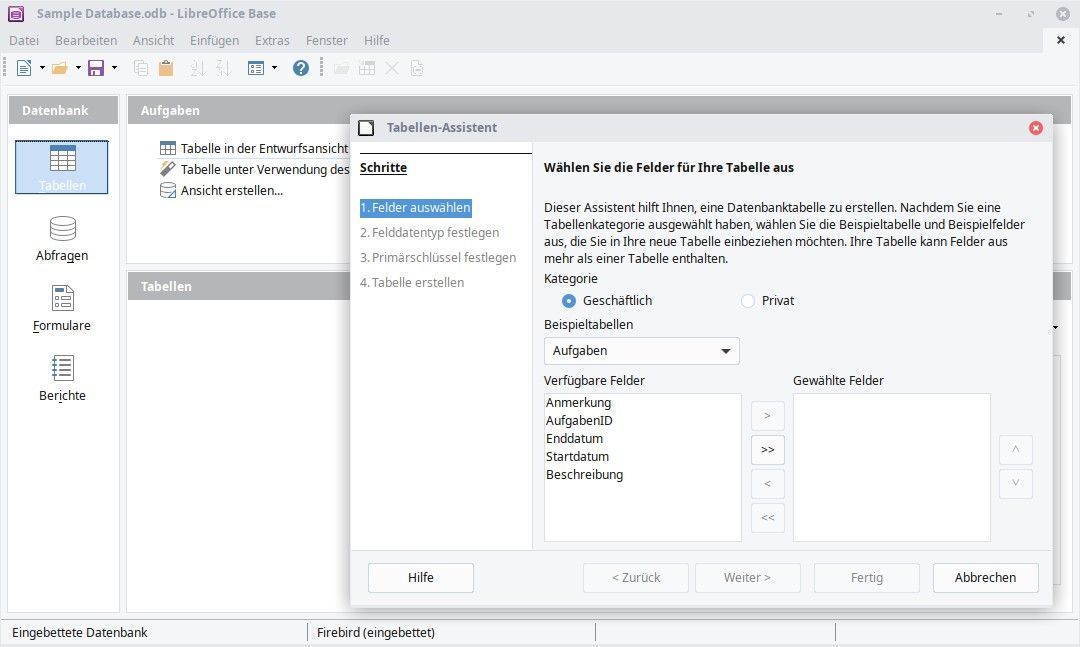Open LibreOffice Help via question mark icon
The height and width of the screenshot is (647, 1080).
tap(301, 68)
